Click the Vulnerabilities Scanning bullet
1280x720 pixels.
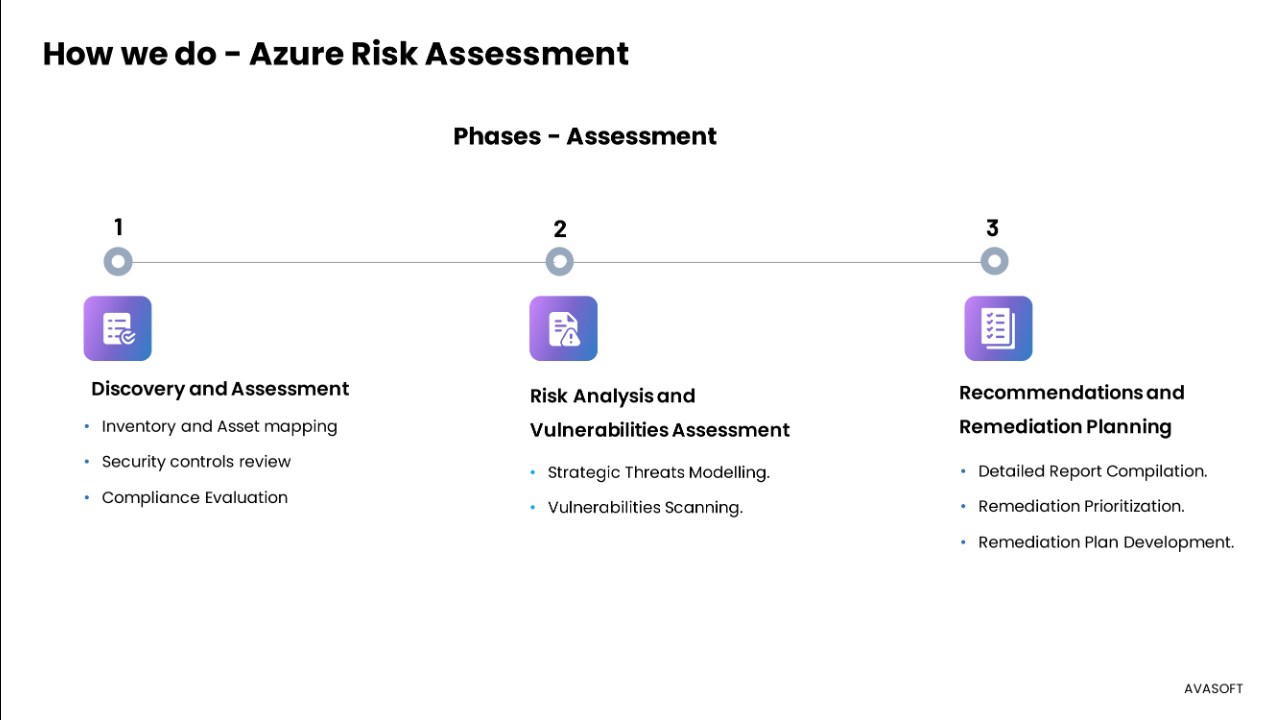pyautogui.click(x=645, y=508)
